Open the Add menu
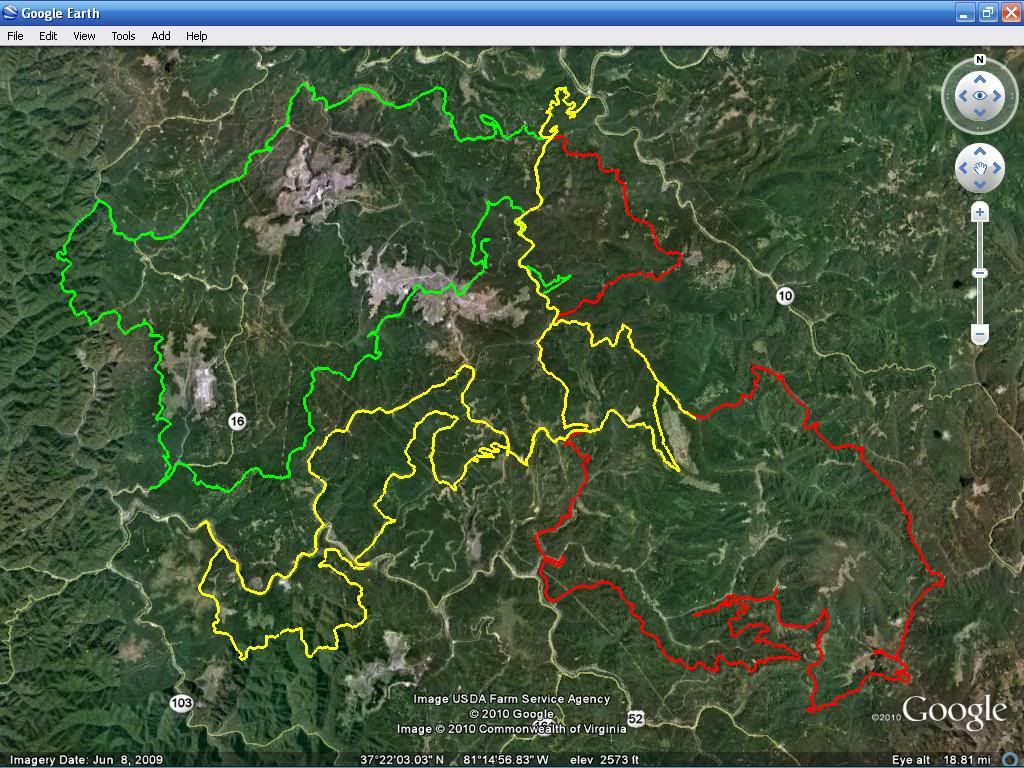 pyautogui.click(x=161, y=36)
